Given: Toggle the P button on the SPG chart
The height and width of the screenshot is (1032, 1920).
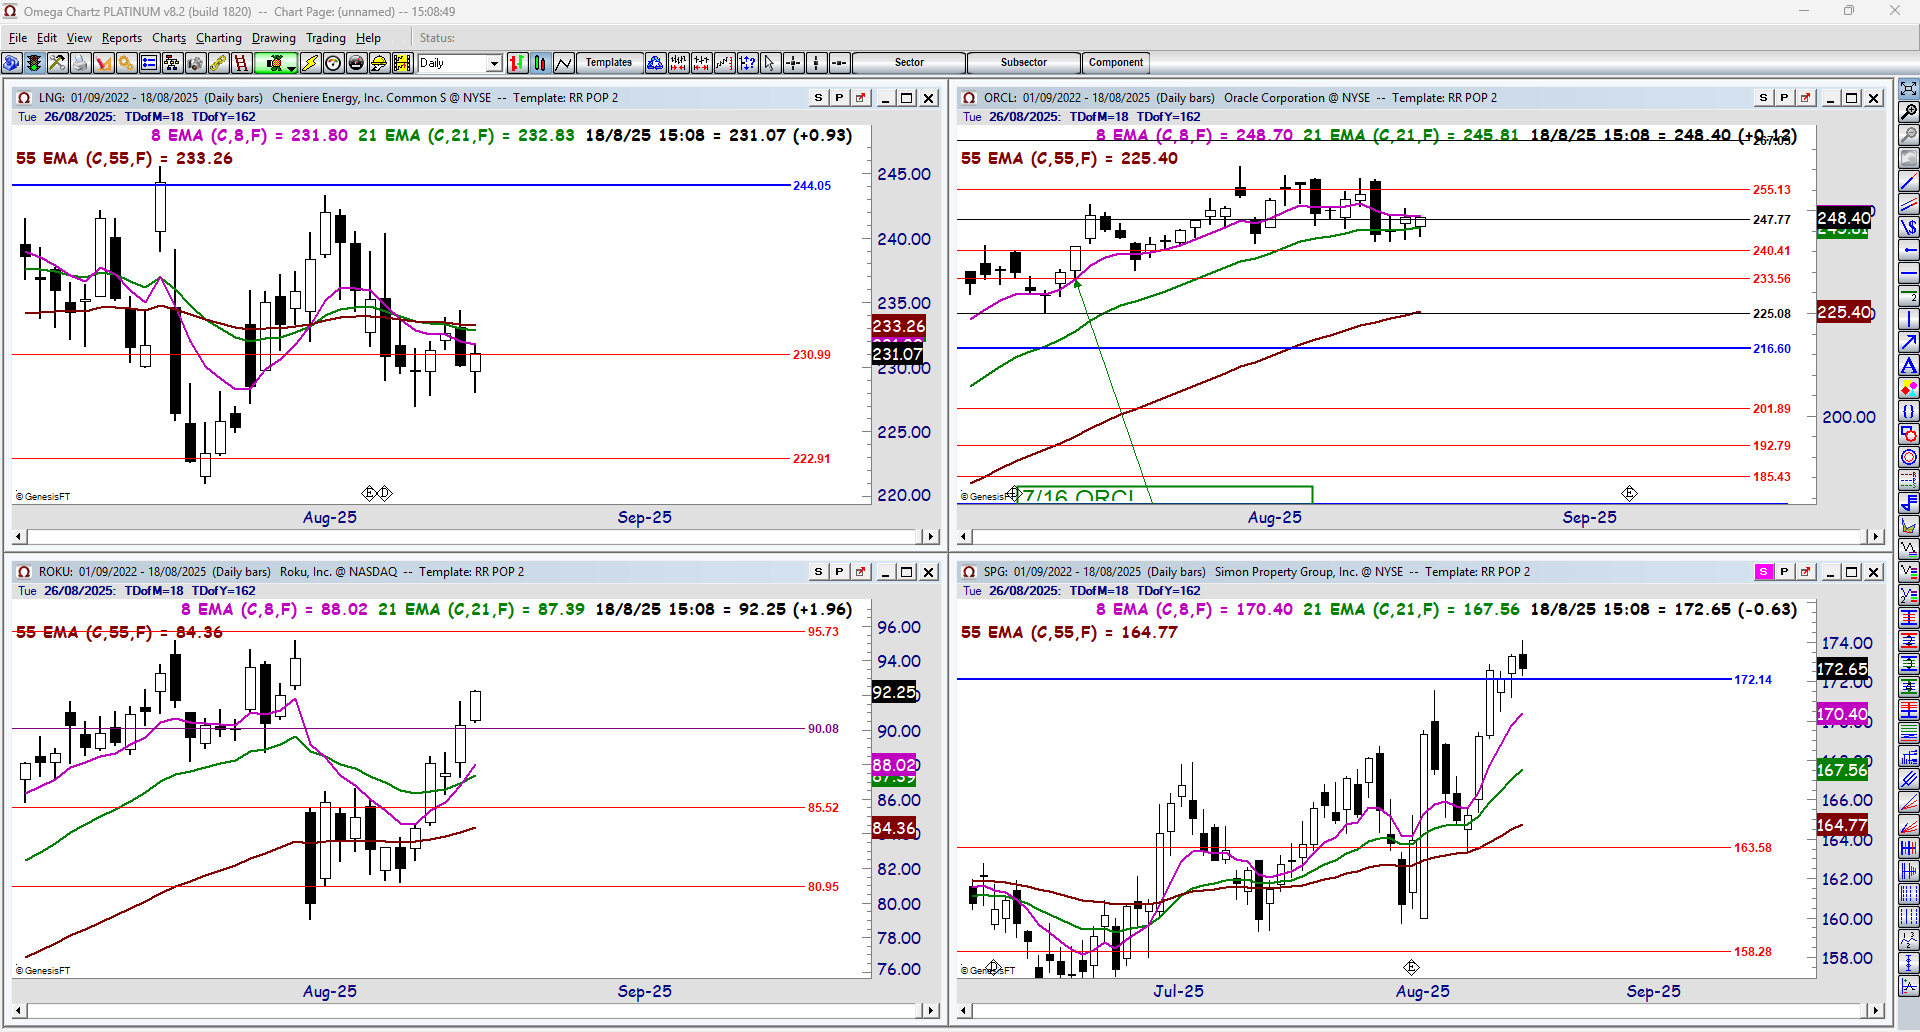Looking at the screenshot, I should [x=1784, y=572].
